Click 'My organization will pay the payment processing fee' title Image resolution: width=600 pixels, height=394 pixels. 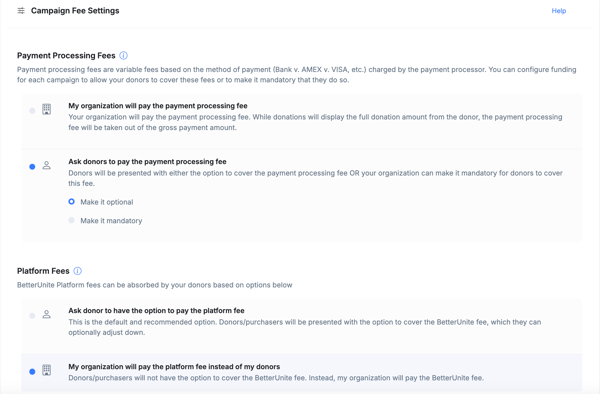(158, 106)
